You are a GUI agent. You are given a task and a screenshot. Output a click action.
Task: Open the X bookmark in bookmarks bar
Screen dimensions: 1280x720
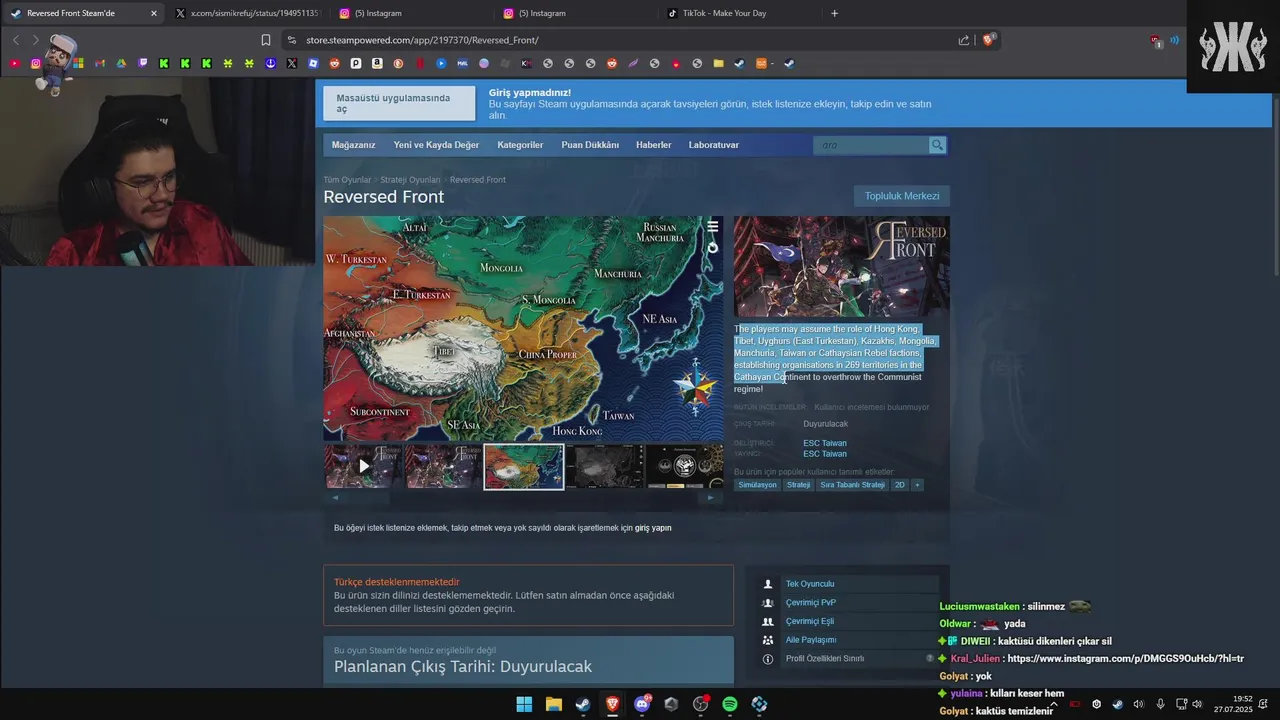291,63
